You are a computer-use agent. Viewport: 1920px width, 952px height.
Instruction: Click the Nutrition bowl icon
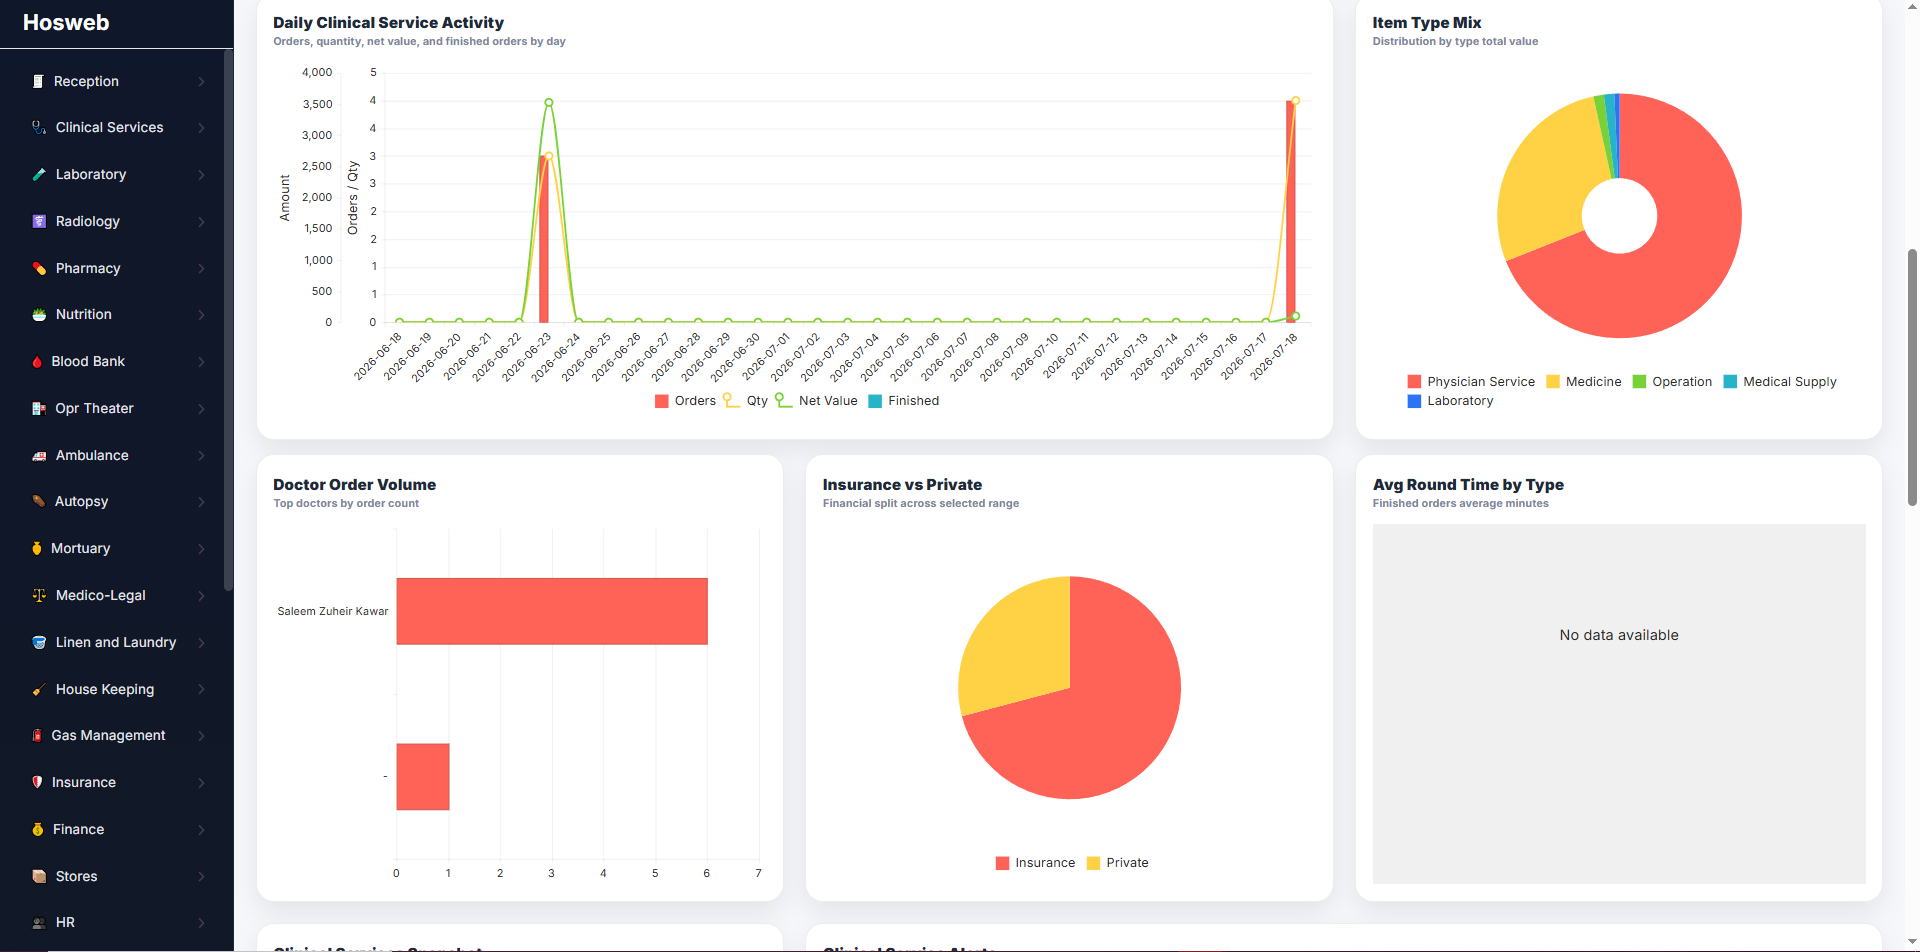39,315
